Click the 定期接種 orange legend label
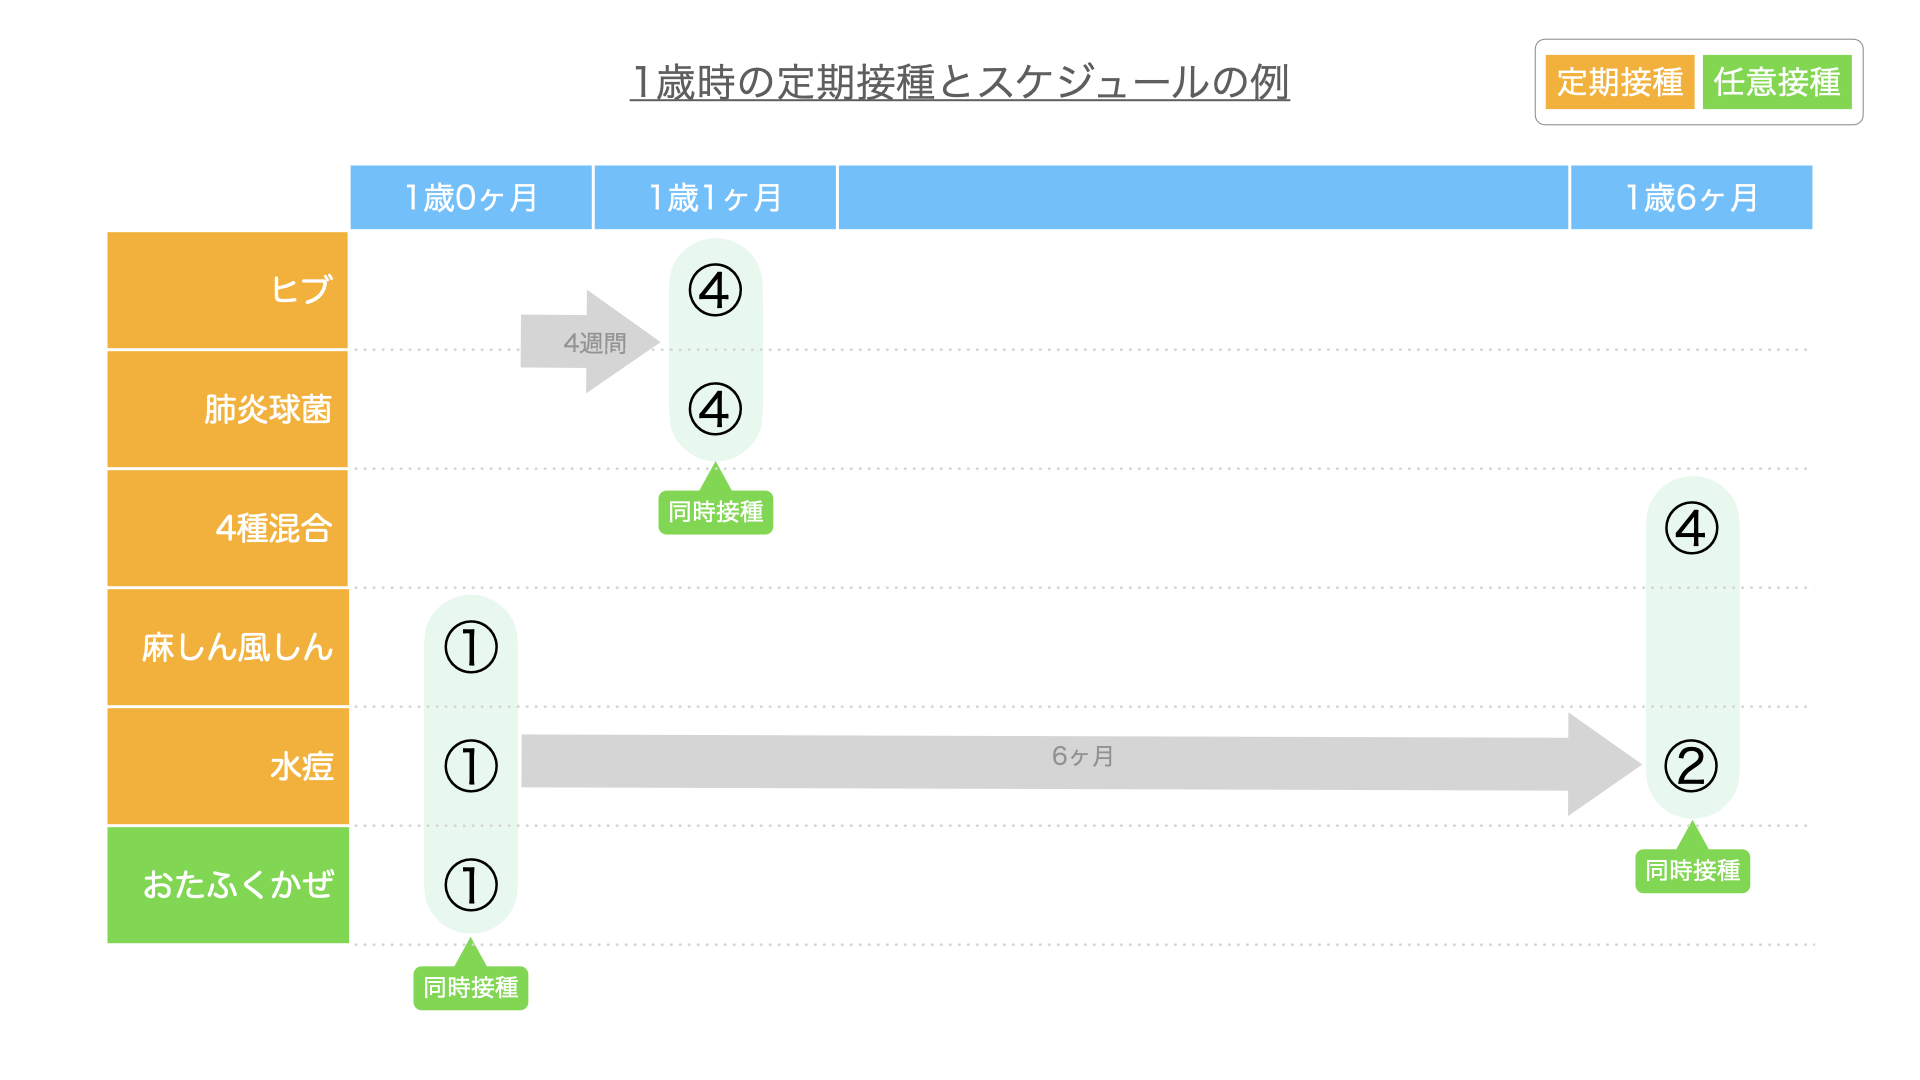The image size is (1920, 1080). (1620, 82)
